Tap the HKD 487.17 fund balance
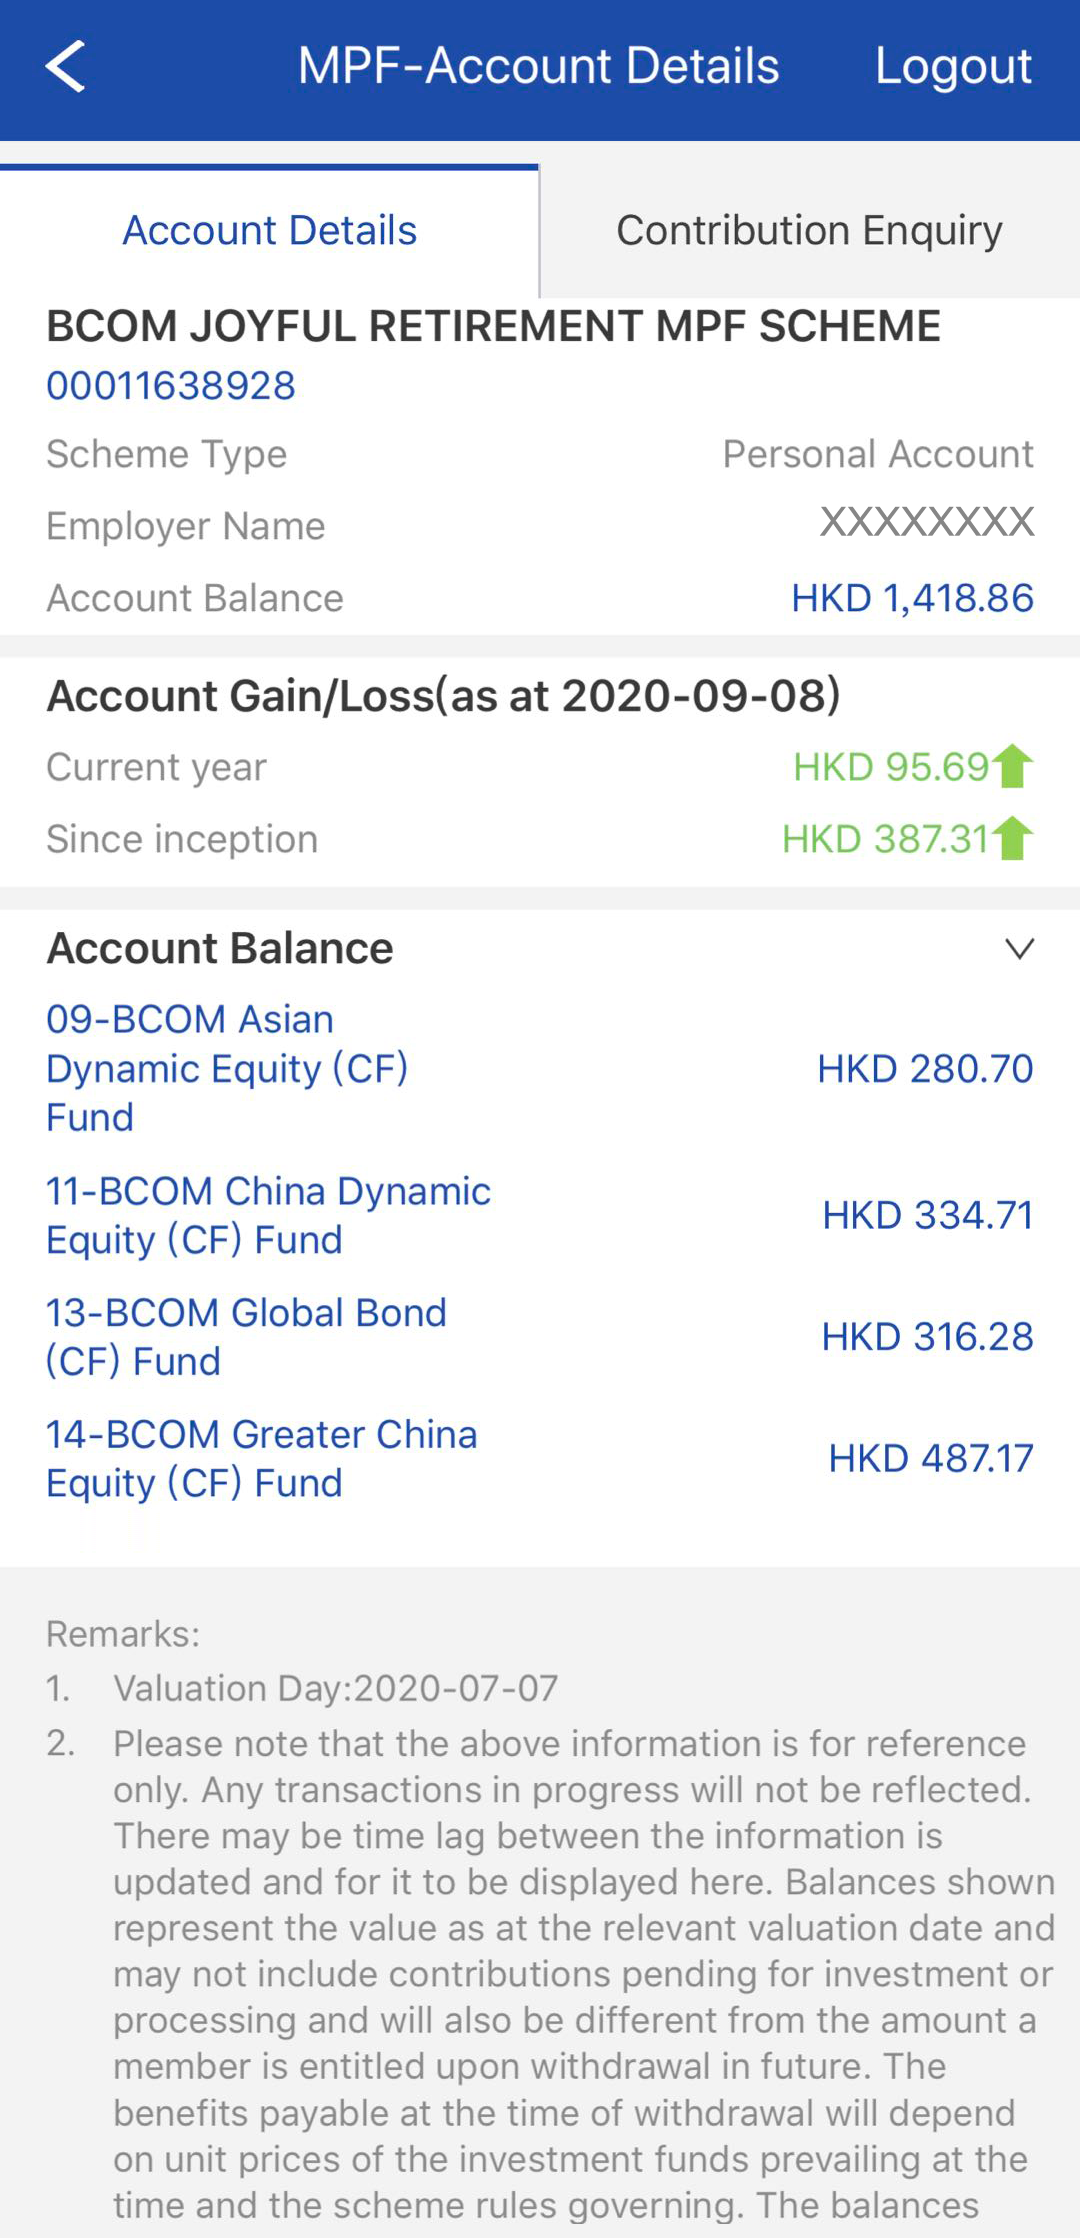The height and width of the screenshot is (2238, 1080). [x=930, y=1458]
